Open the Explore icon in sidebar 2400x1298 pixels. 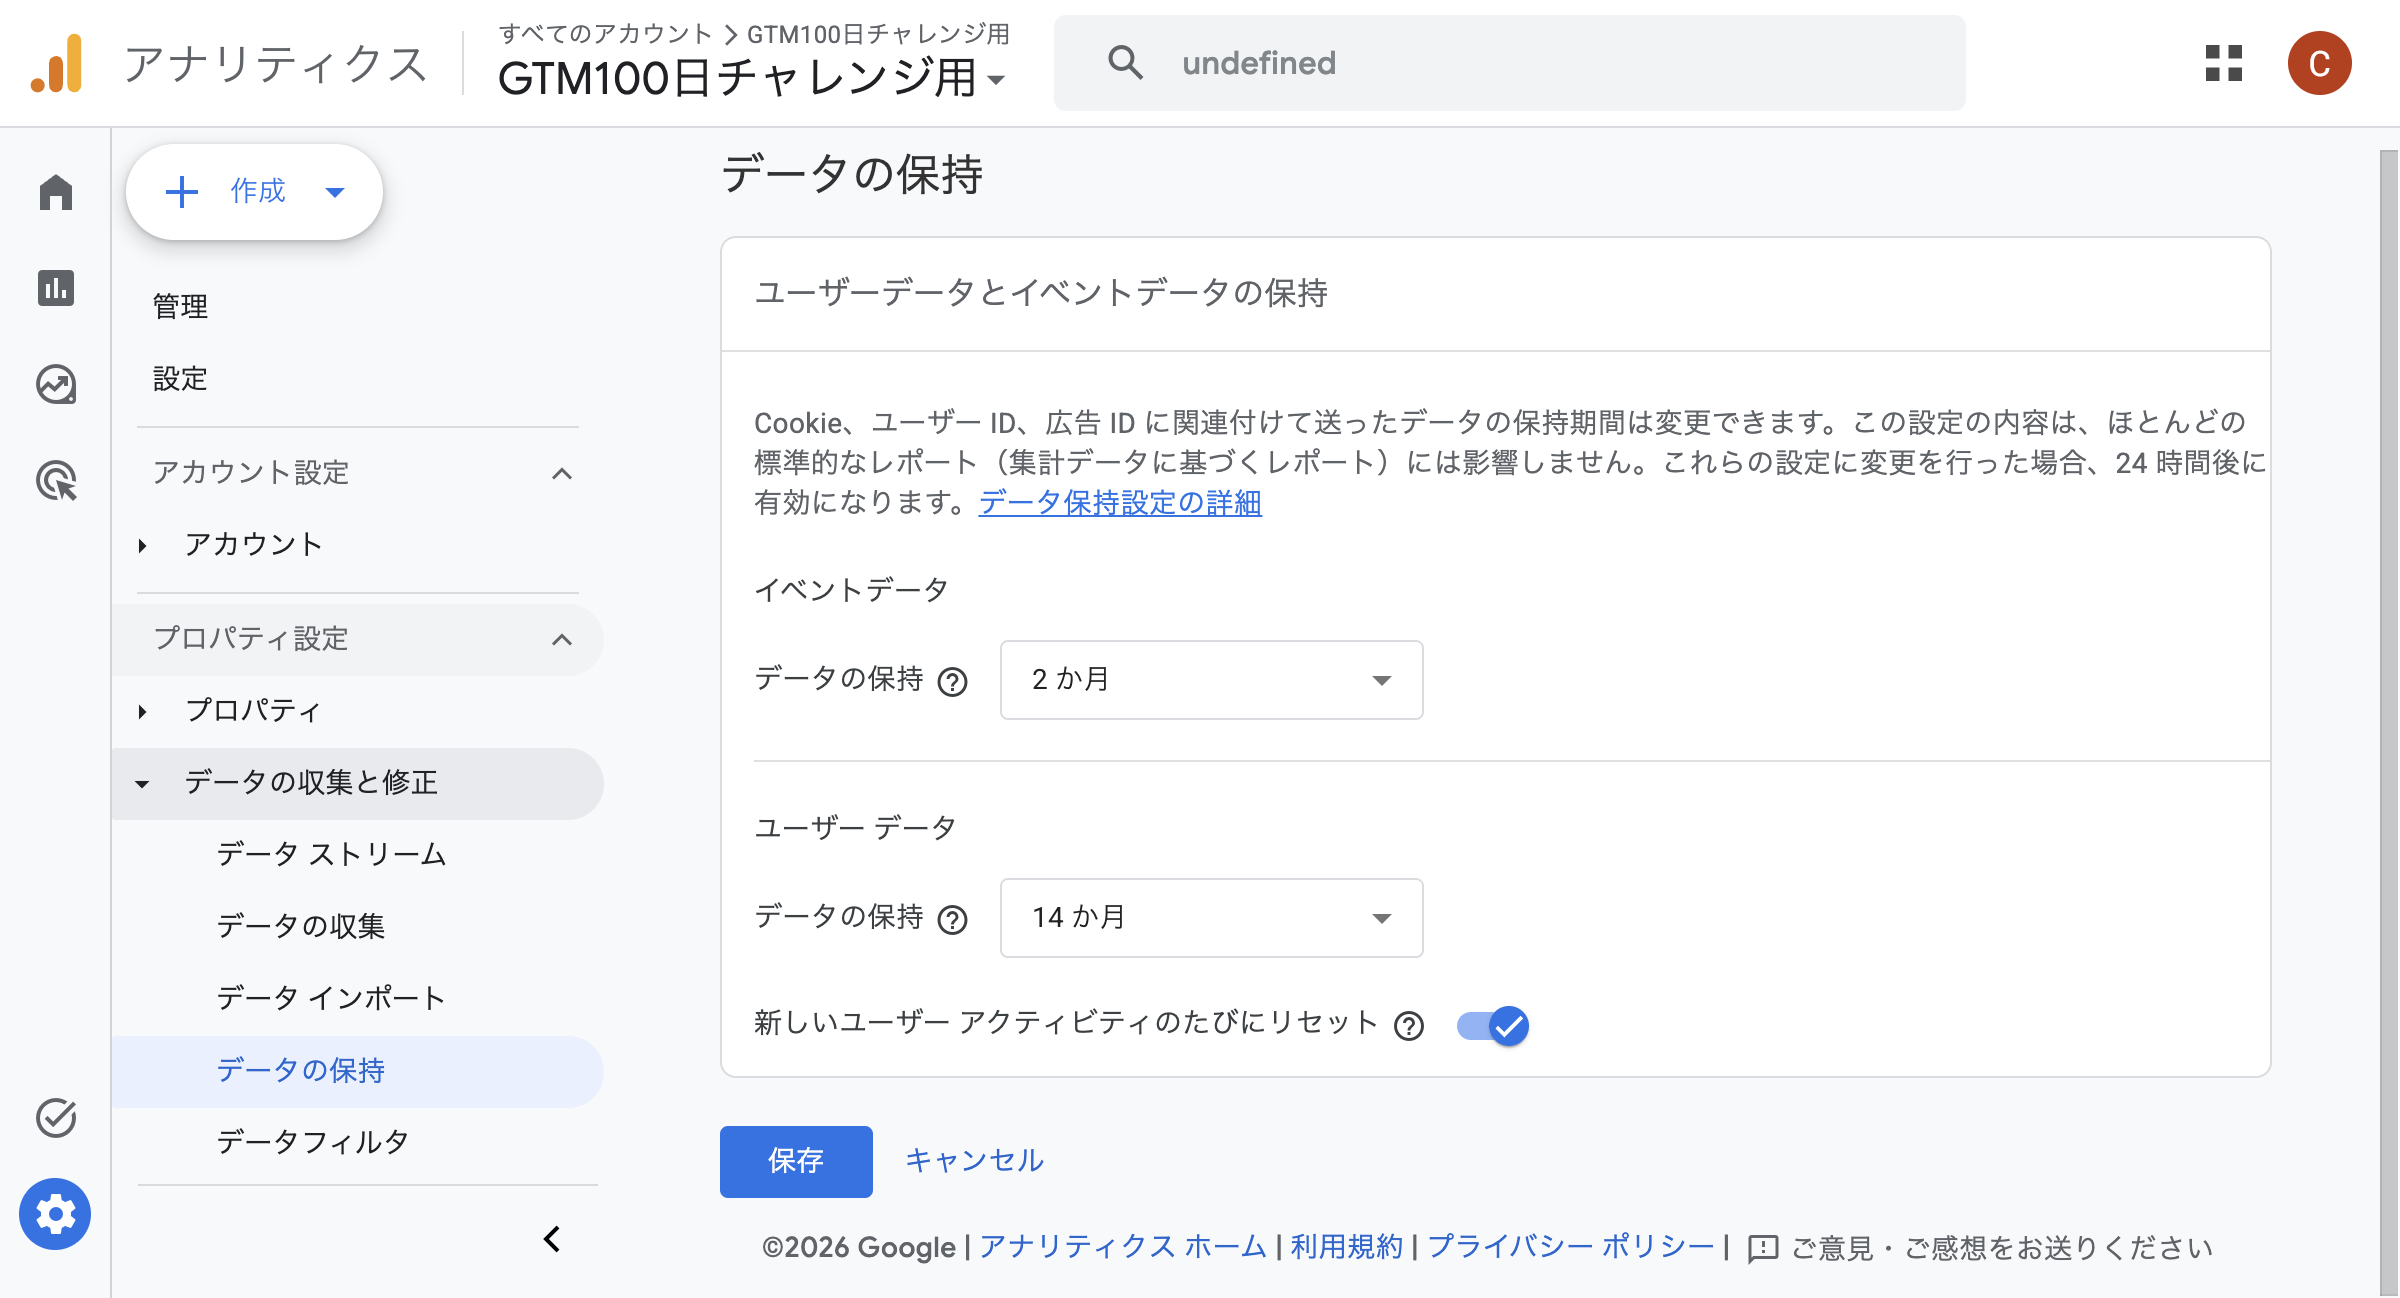[56, 384]
